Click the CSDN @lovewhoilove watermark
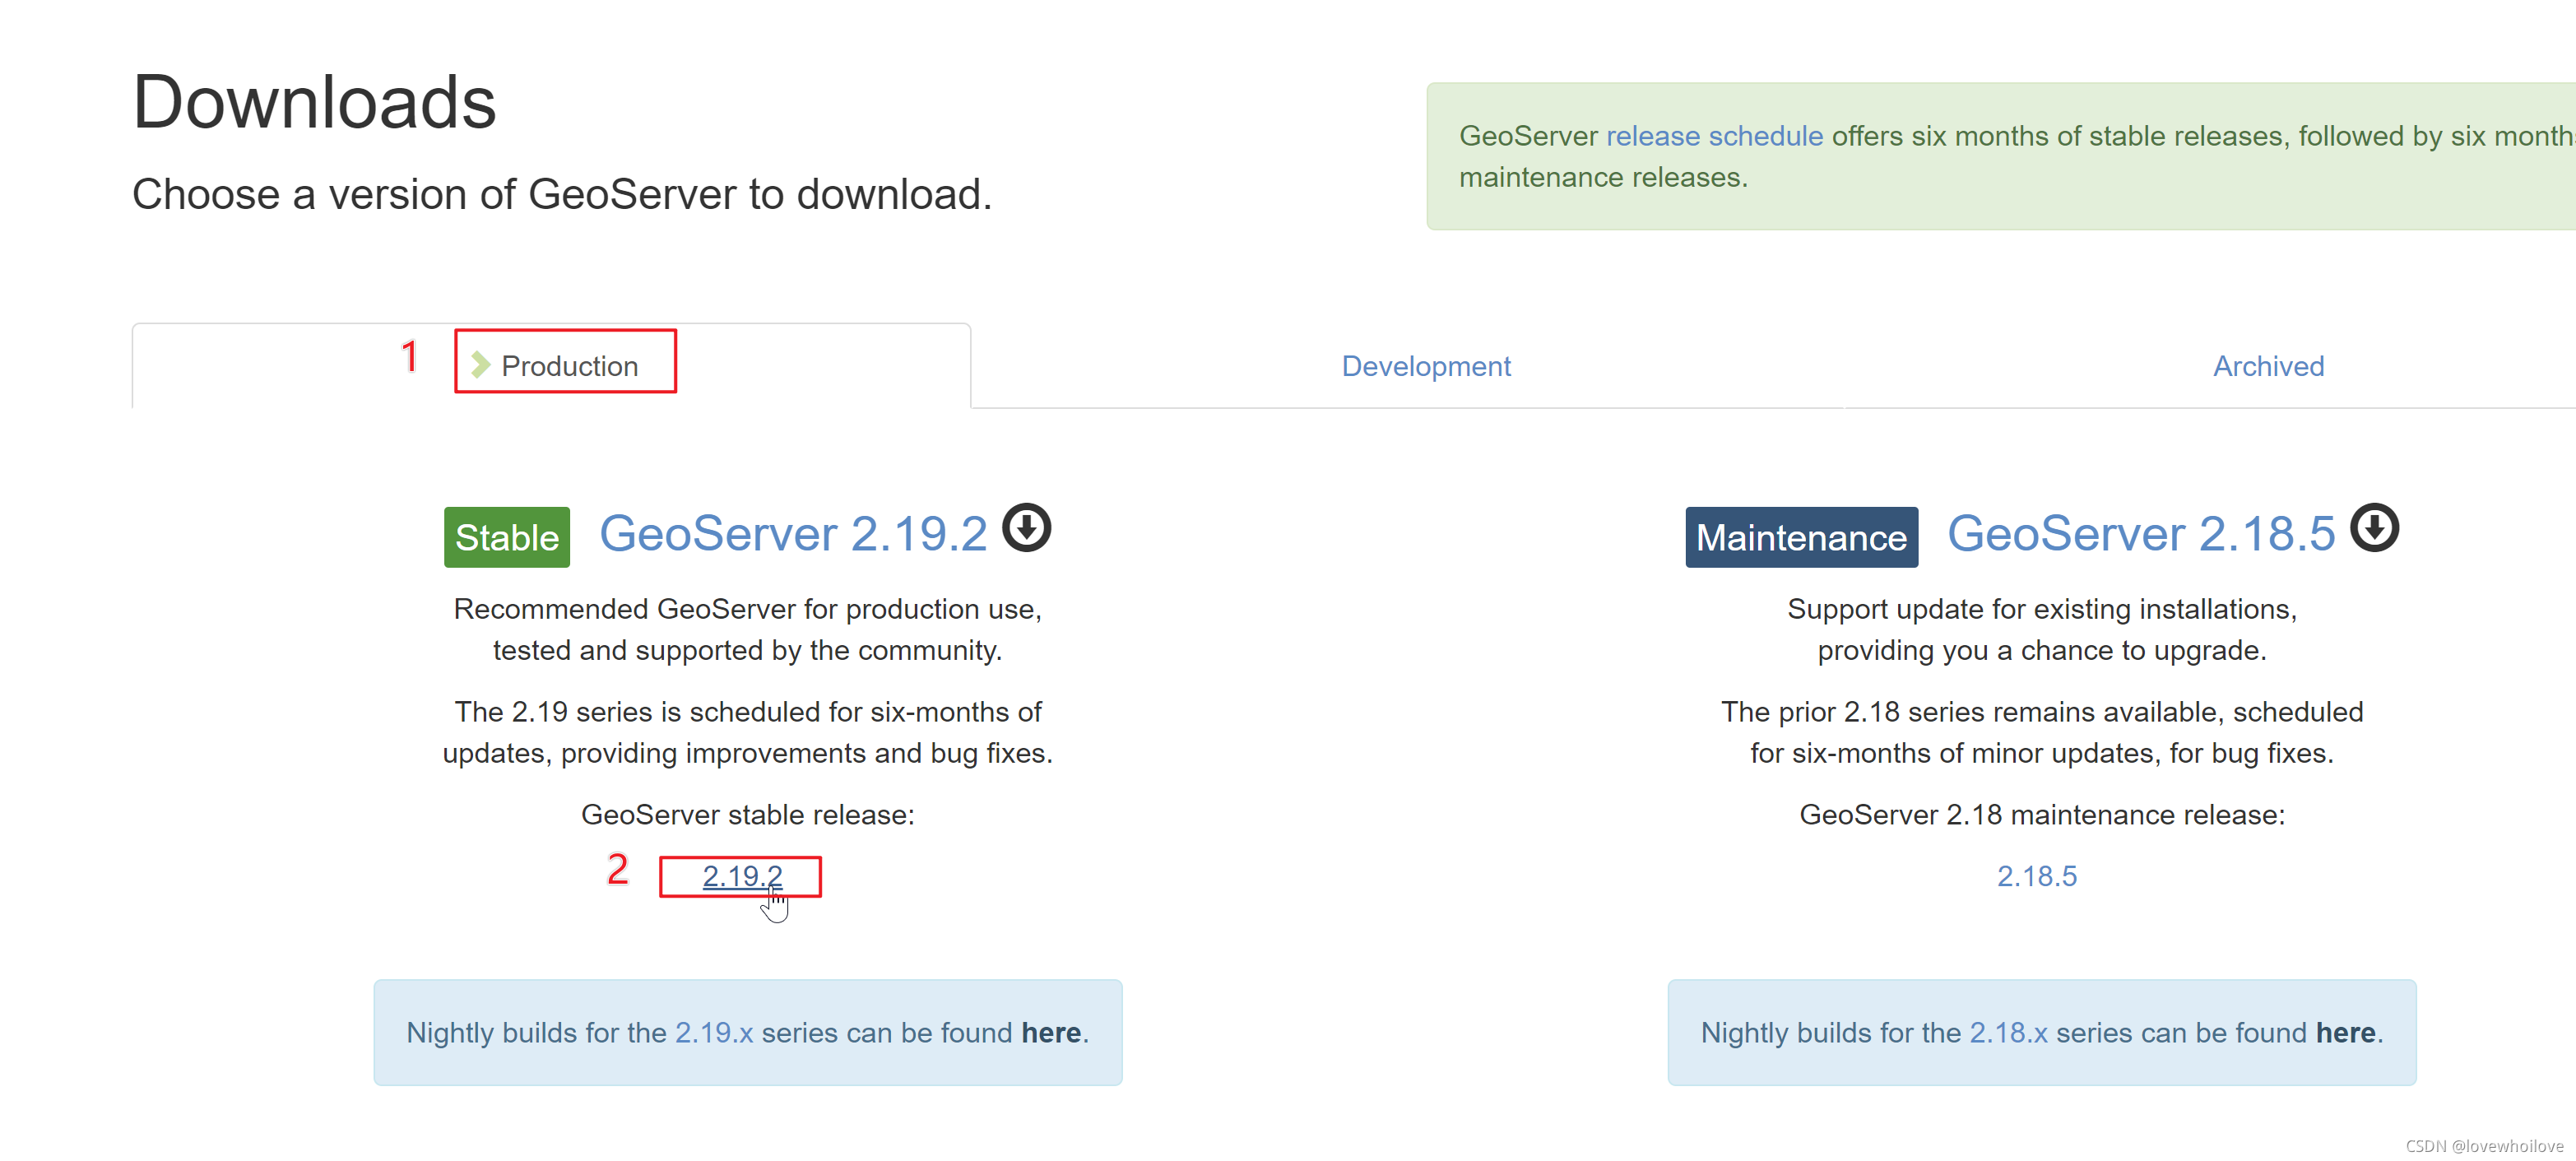This screenshot has width=2576, height=1161. pos(2484,1146)
